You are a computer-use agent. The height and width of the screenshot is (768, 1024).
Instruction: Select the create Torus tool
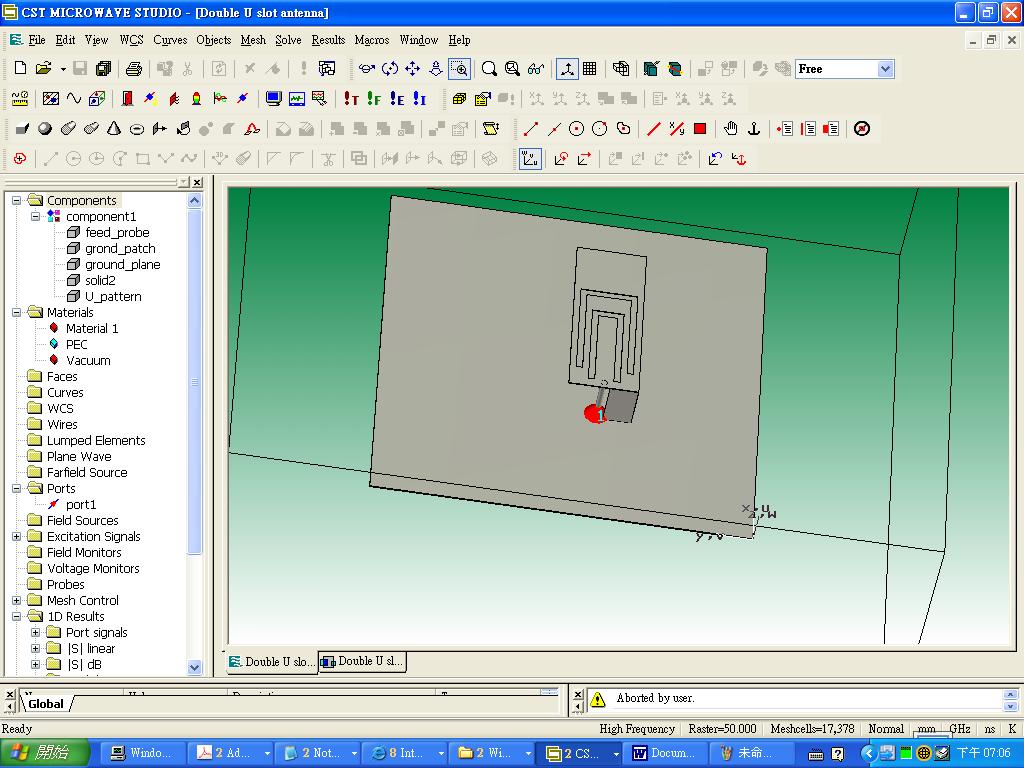point(136,129)
